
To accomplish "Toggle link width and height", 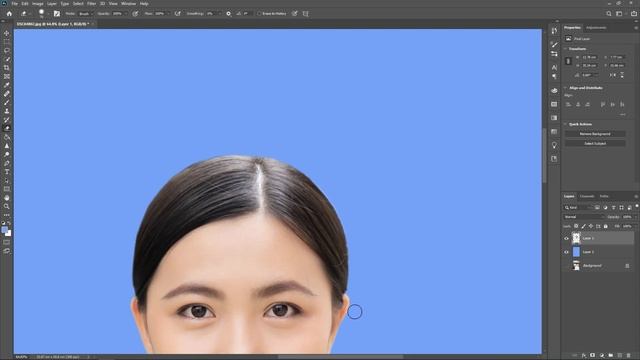I will coord(568,61).
